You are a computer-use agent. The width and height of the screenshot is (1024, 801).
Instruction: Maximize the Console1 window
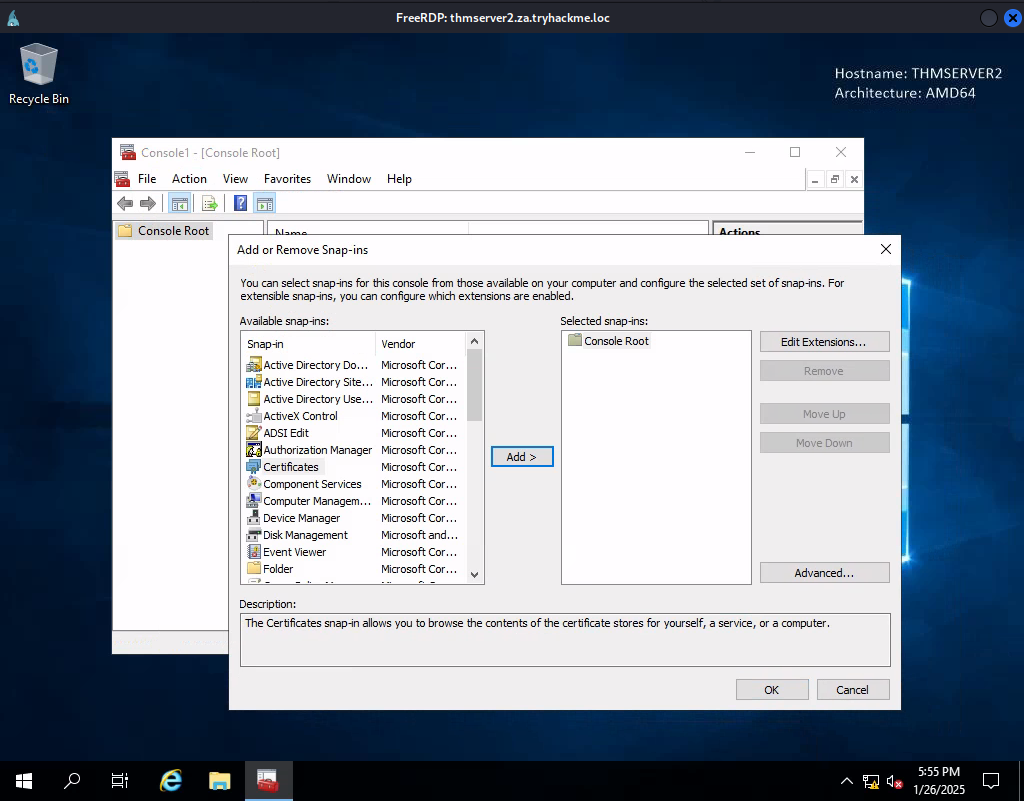pyautogui.click(x=795, y=152)
